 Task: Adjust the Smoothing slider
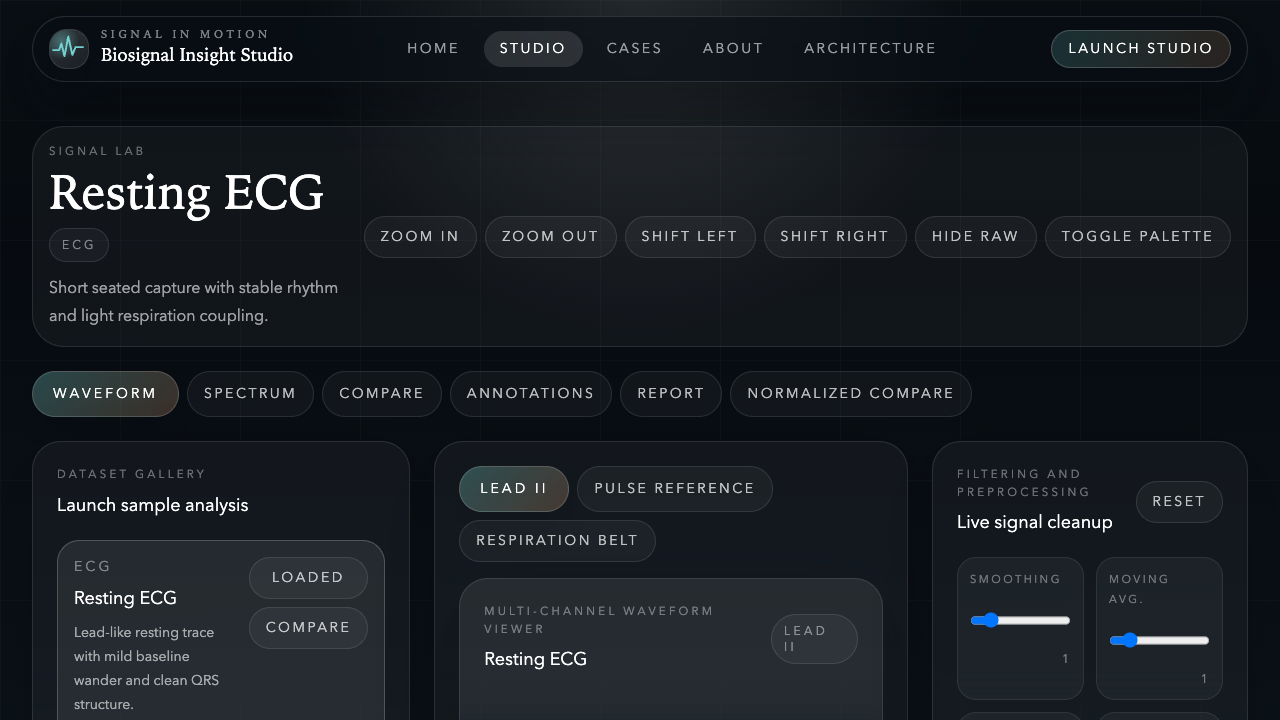click(x=1020, y=620)
